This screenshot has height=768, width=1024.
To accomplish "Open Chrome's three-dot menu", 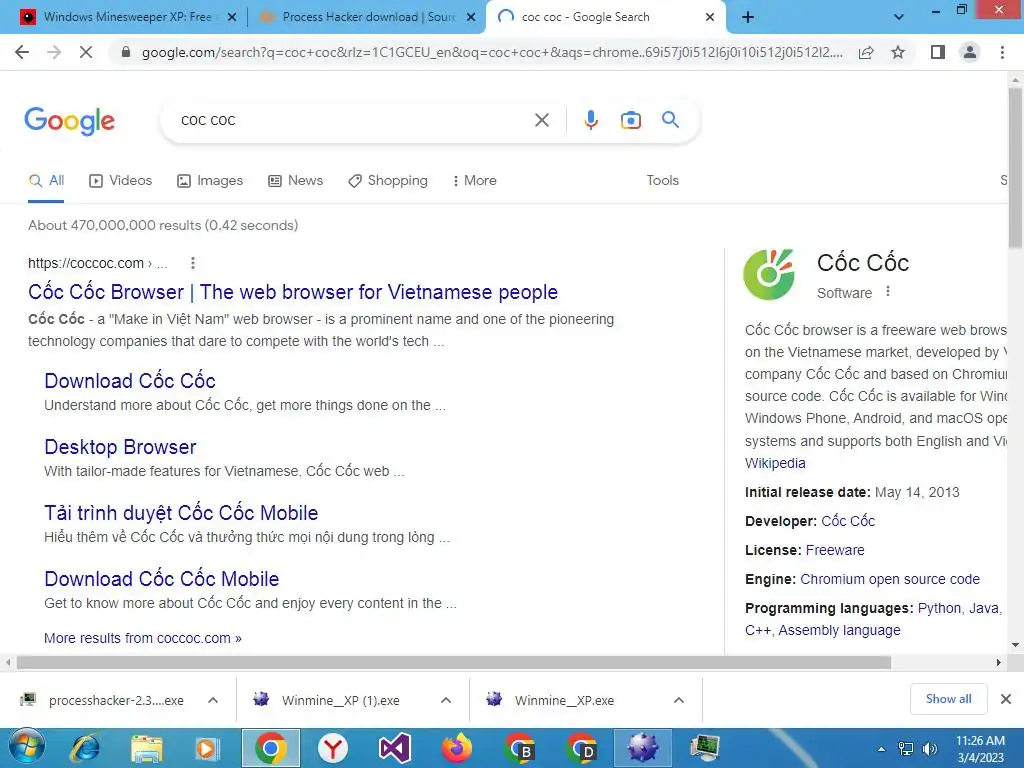I will pyautogui.click(x=1002, y=52).
